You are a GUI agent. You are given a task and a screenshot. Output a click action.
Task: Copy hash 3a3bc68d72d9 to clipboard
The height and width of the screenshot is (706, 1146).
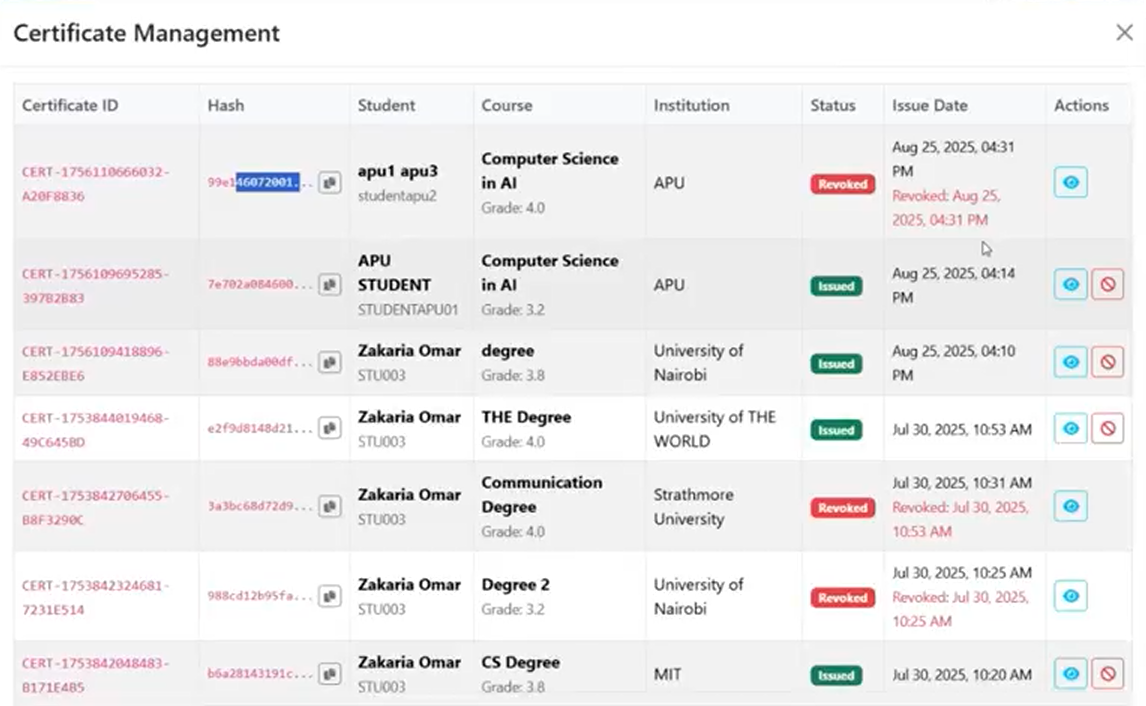pyautogui.click(x=330, y=506)
